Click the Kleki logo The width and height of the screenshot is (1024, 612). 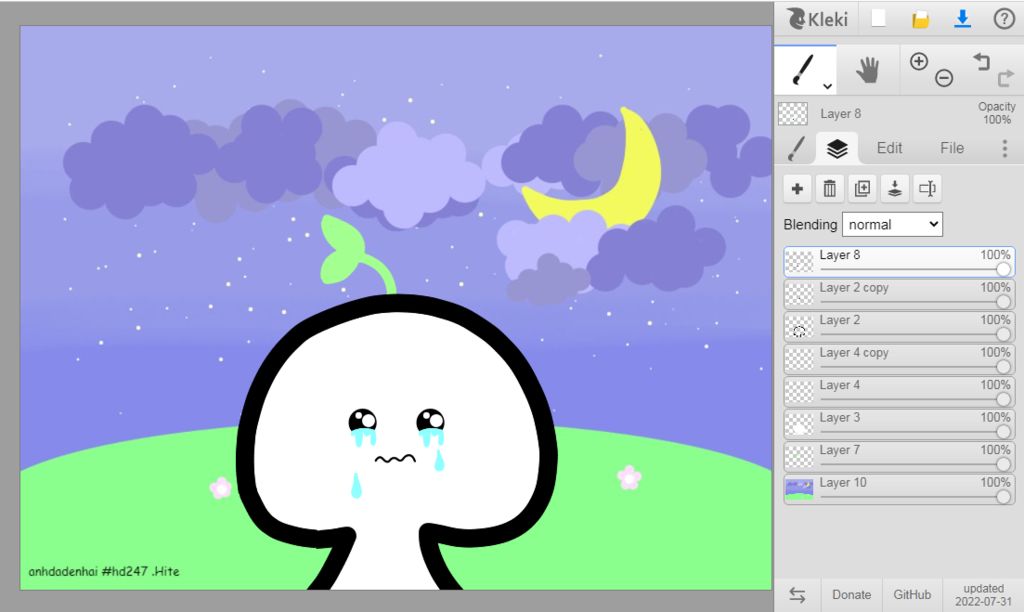click(817, 18)
